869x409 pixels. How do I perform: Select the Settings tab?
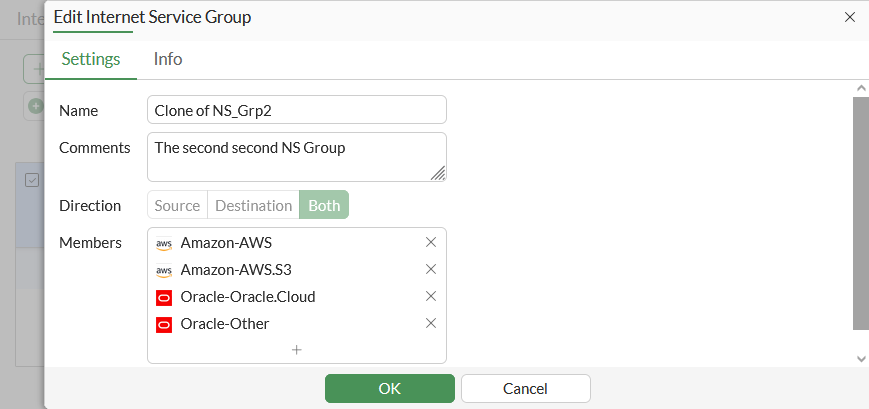click(x=91, y=59)
